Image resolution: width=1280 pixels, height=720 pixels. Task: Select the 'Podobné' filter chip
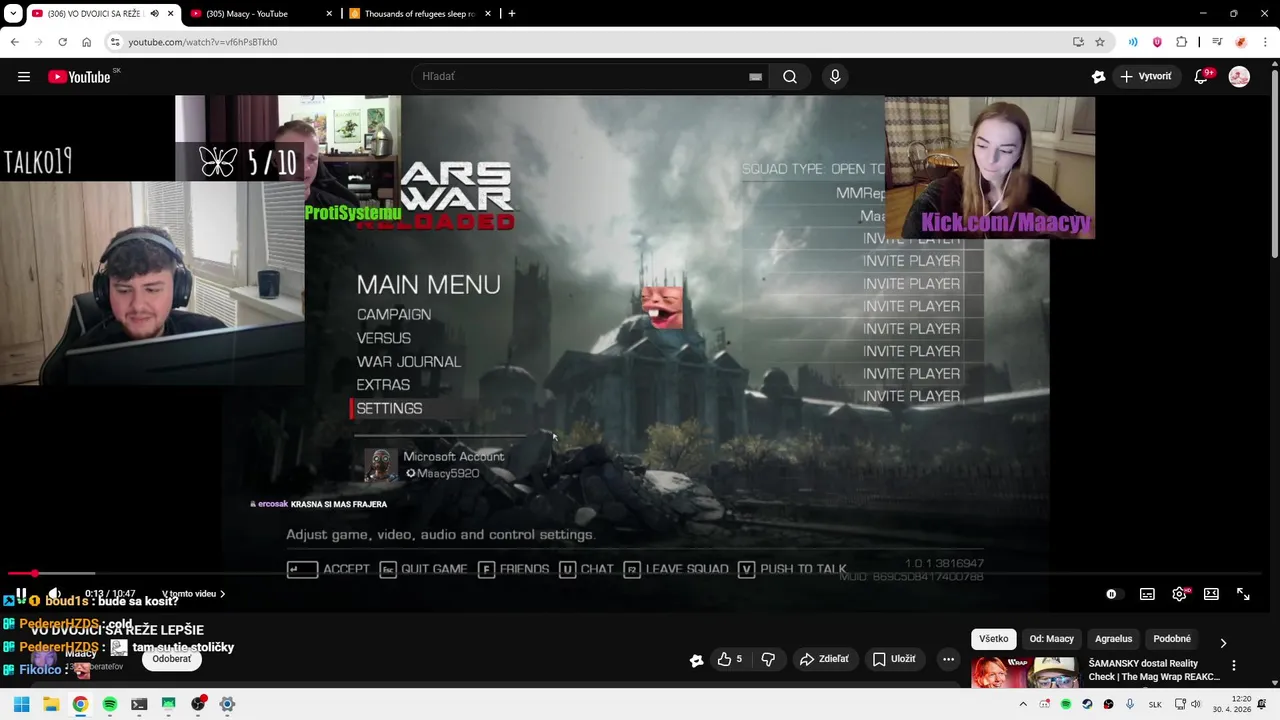point(1172,639)
